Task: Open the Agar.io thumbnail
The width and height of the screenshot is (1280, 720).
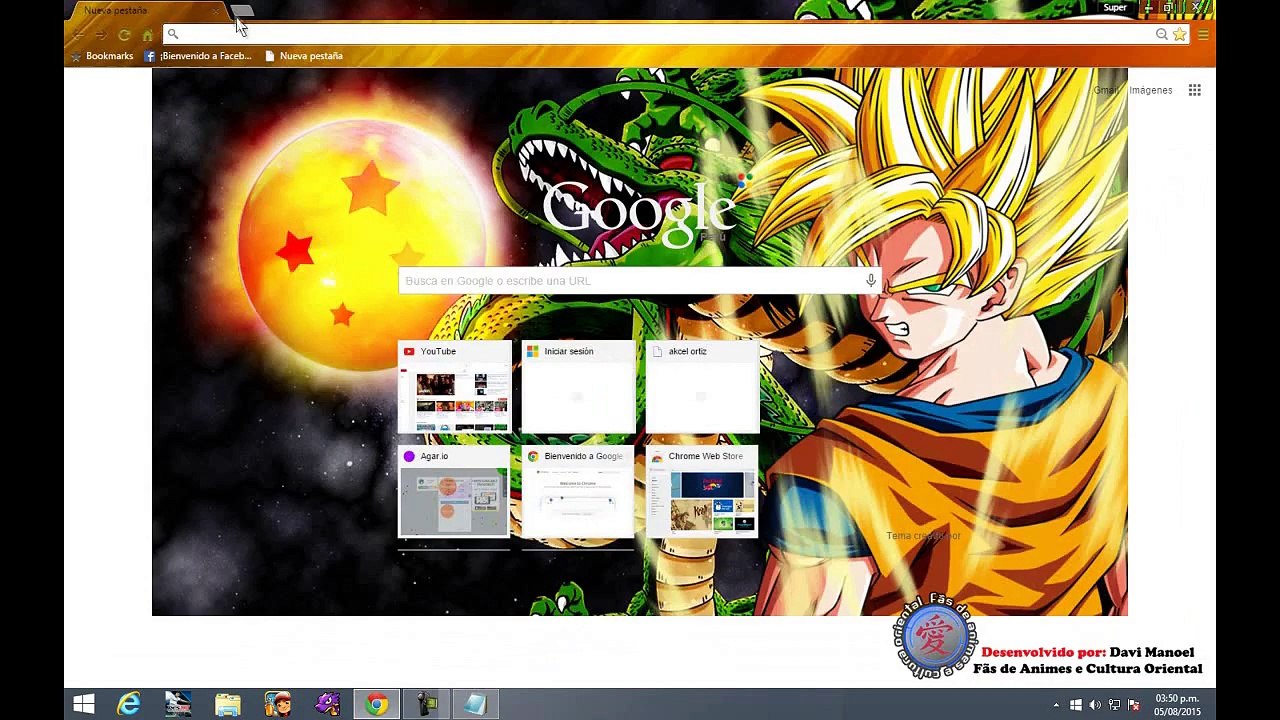Action: coord(455,492)
